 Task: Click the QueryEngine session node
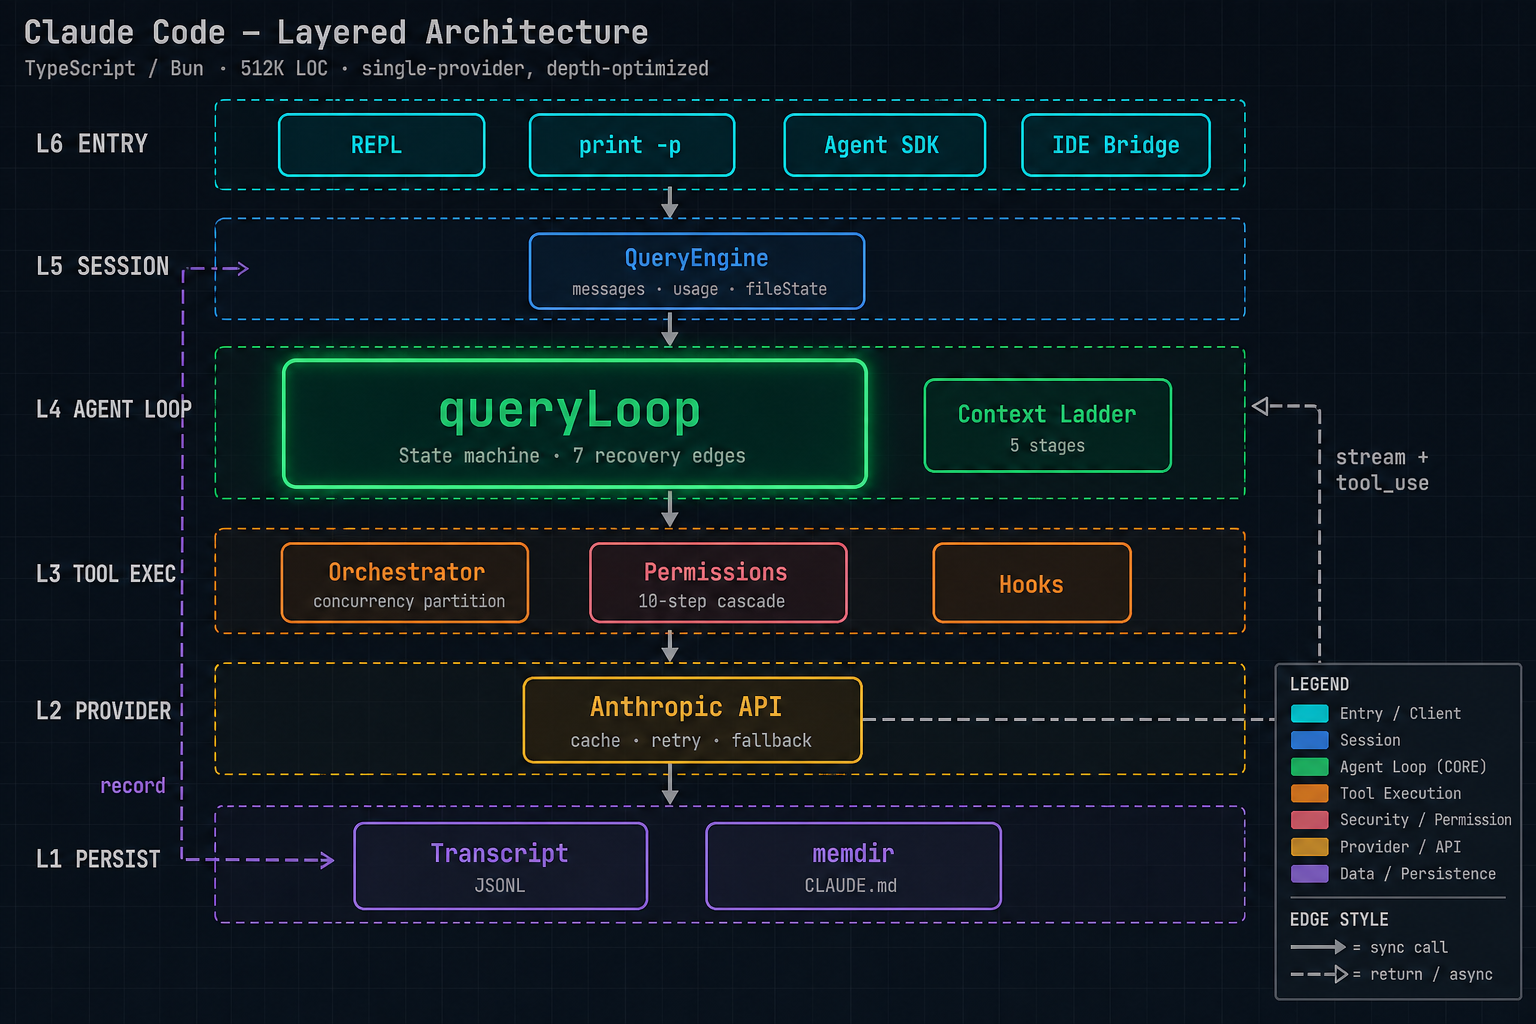tap(697, 271)
